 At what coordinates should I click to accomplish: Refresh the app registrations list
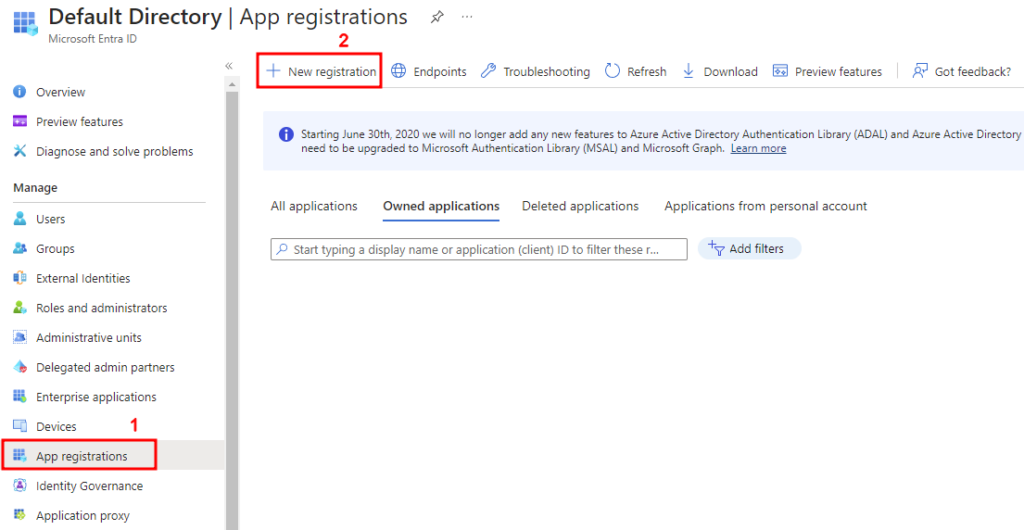(x=636, y=72)
